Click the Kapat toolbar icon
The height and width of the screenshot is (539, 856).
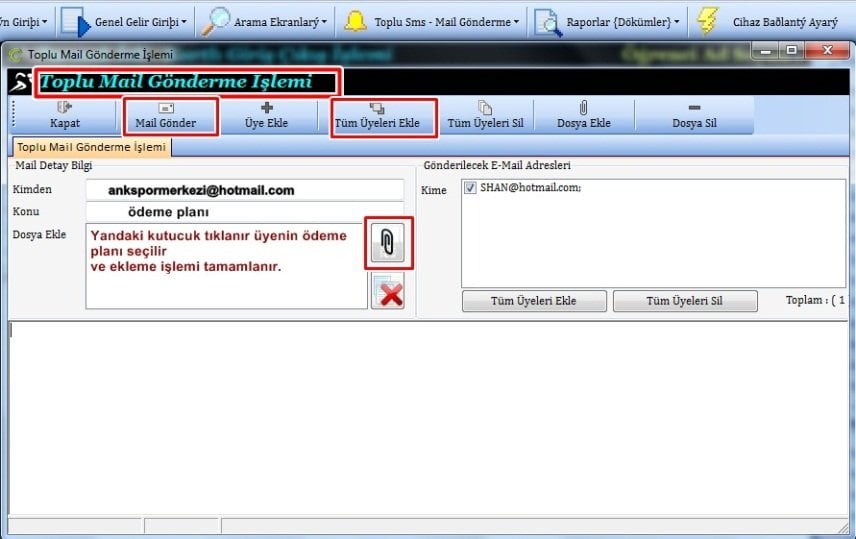tap(64, 109)
